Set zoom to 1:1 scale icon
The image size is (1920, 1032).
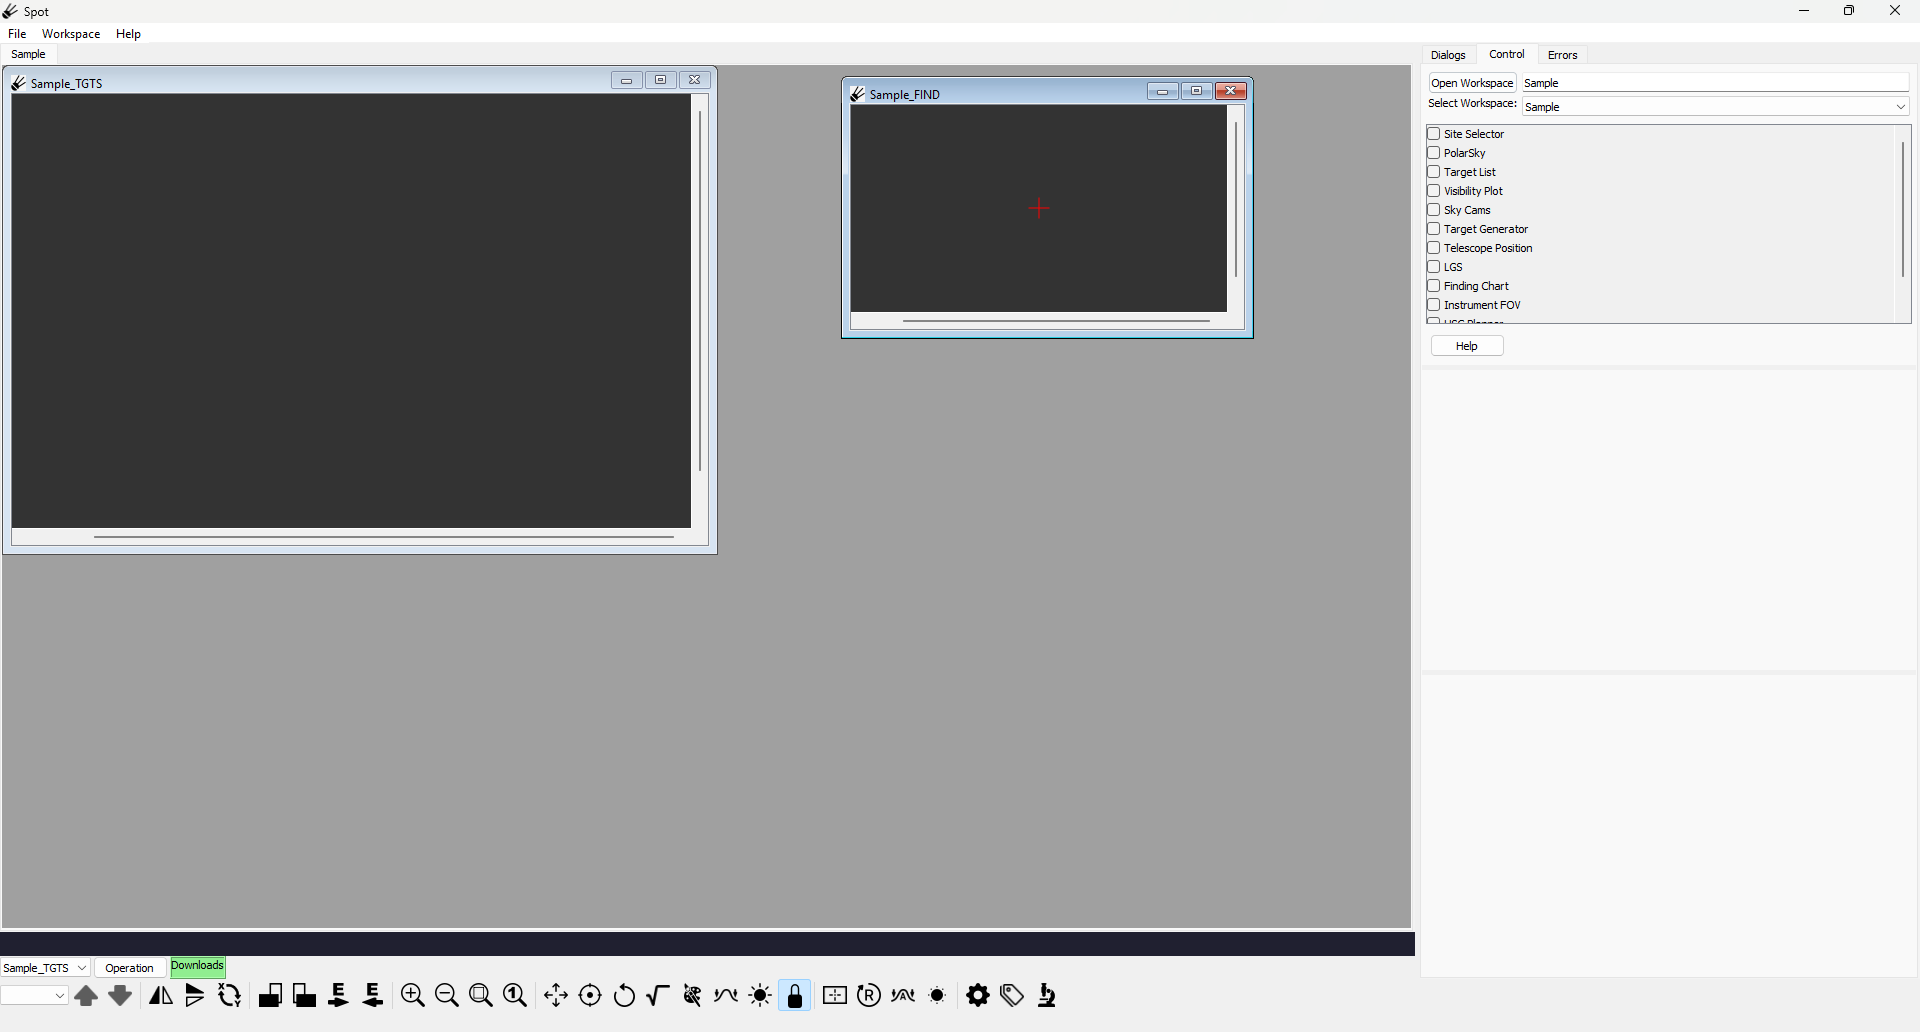pos(516,996)
